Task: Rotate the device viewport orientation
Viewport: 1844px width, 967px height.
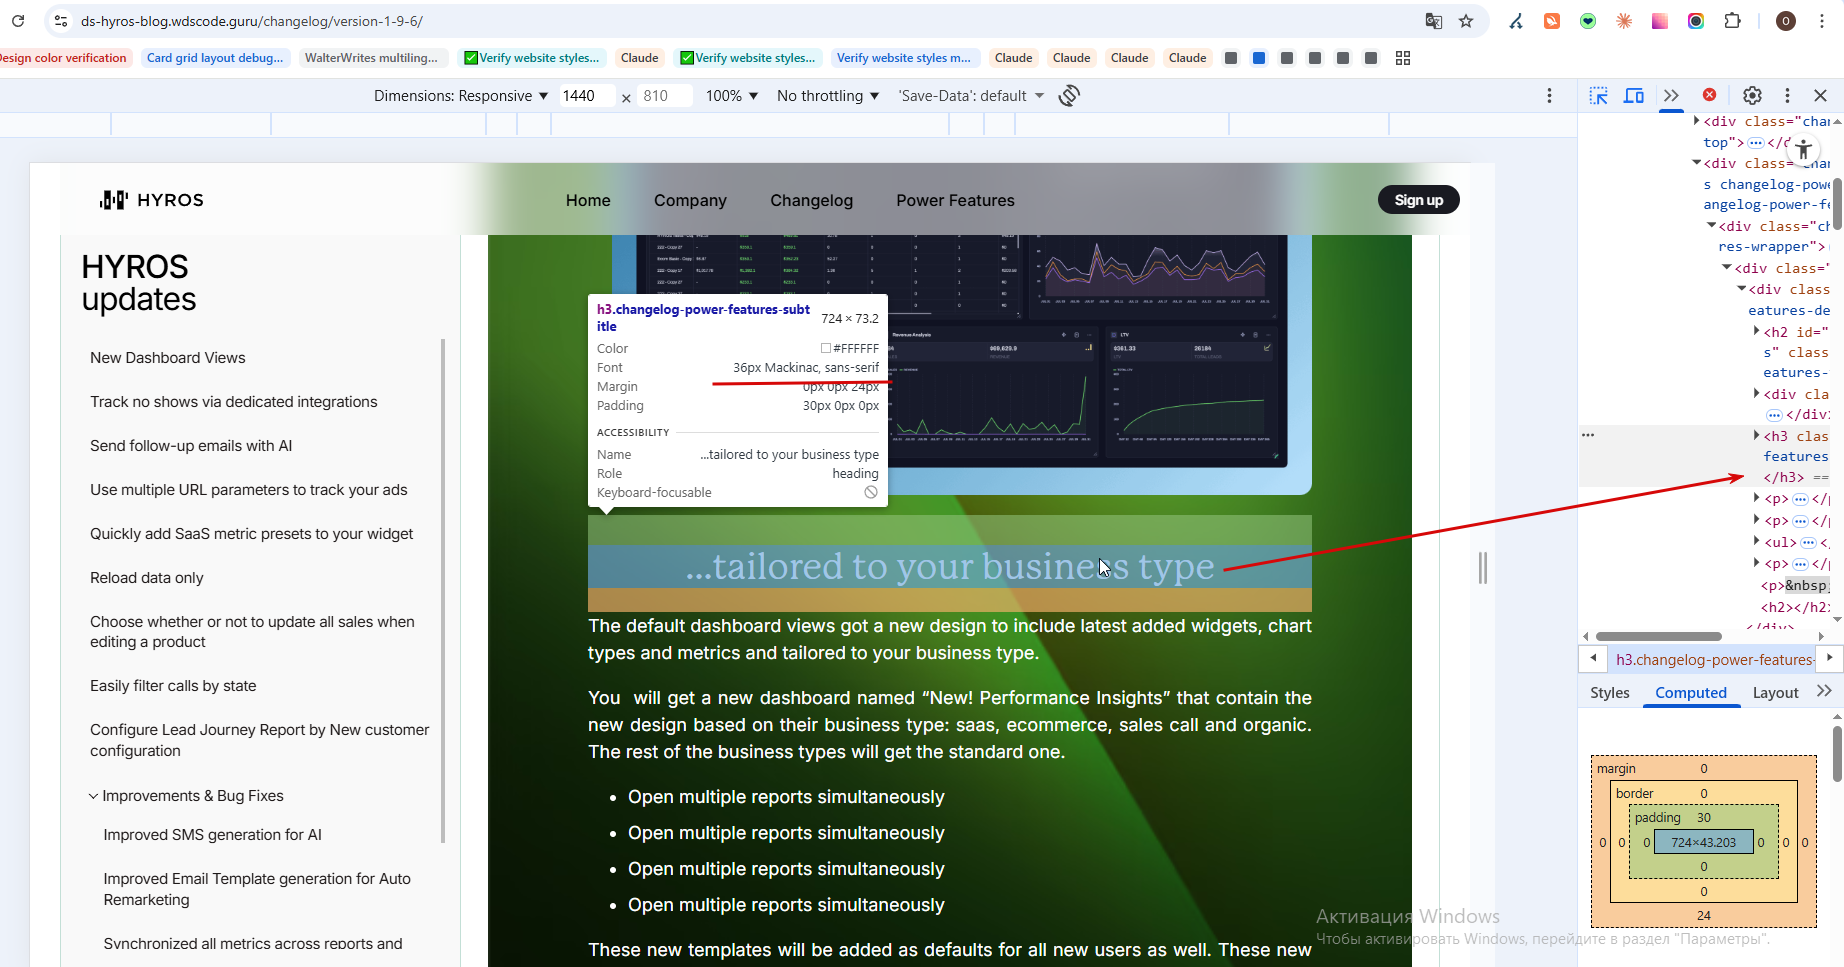Action: point(1069,96)
